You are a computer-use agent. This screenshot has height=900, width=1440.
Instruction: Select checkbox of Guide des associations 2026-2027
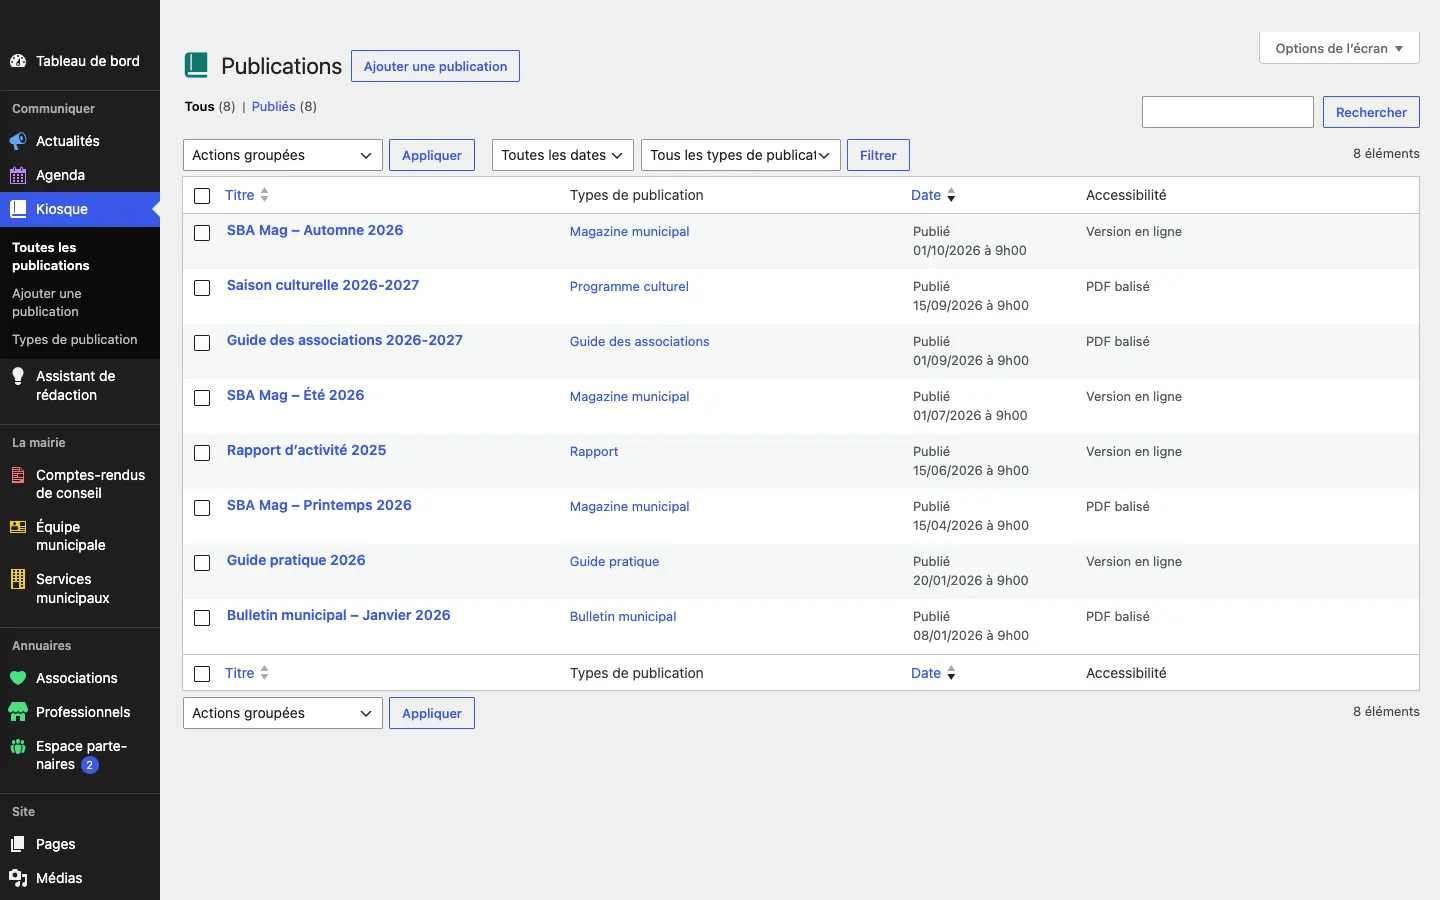coord(202,343)
